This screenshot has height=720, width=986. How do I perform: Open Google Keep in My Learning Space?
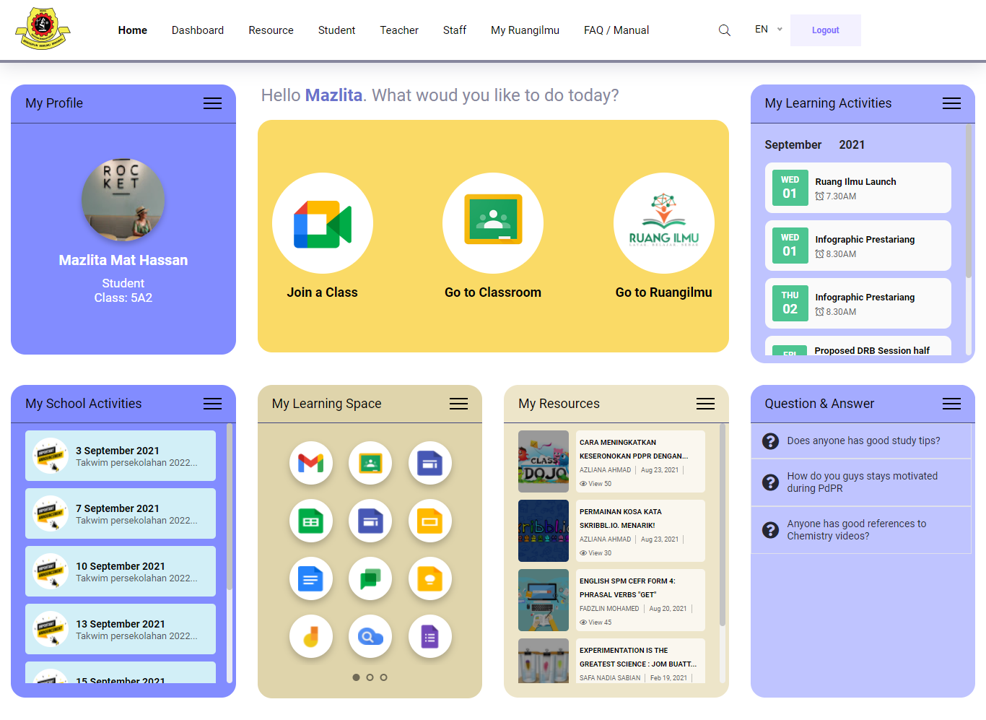[x=430, y=579]
